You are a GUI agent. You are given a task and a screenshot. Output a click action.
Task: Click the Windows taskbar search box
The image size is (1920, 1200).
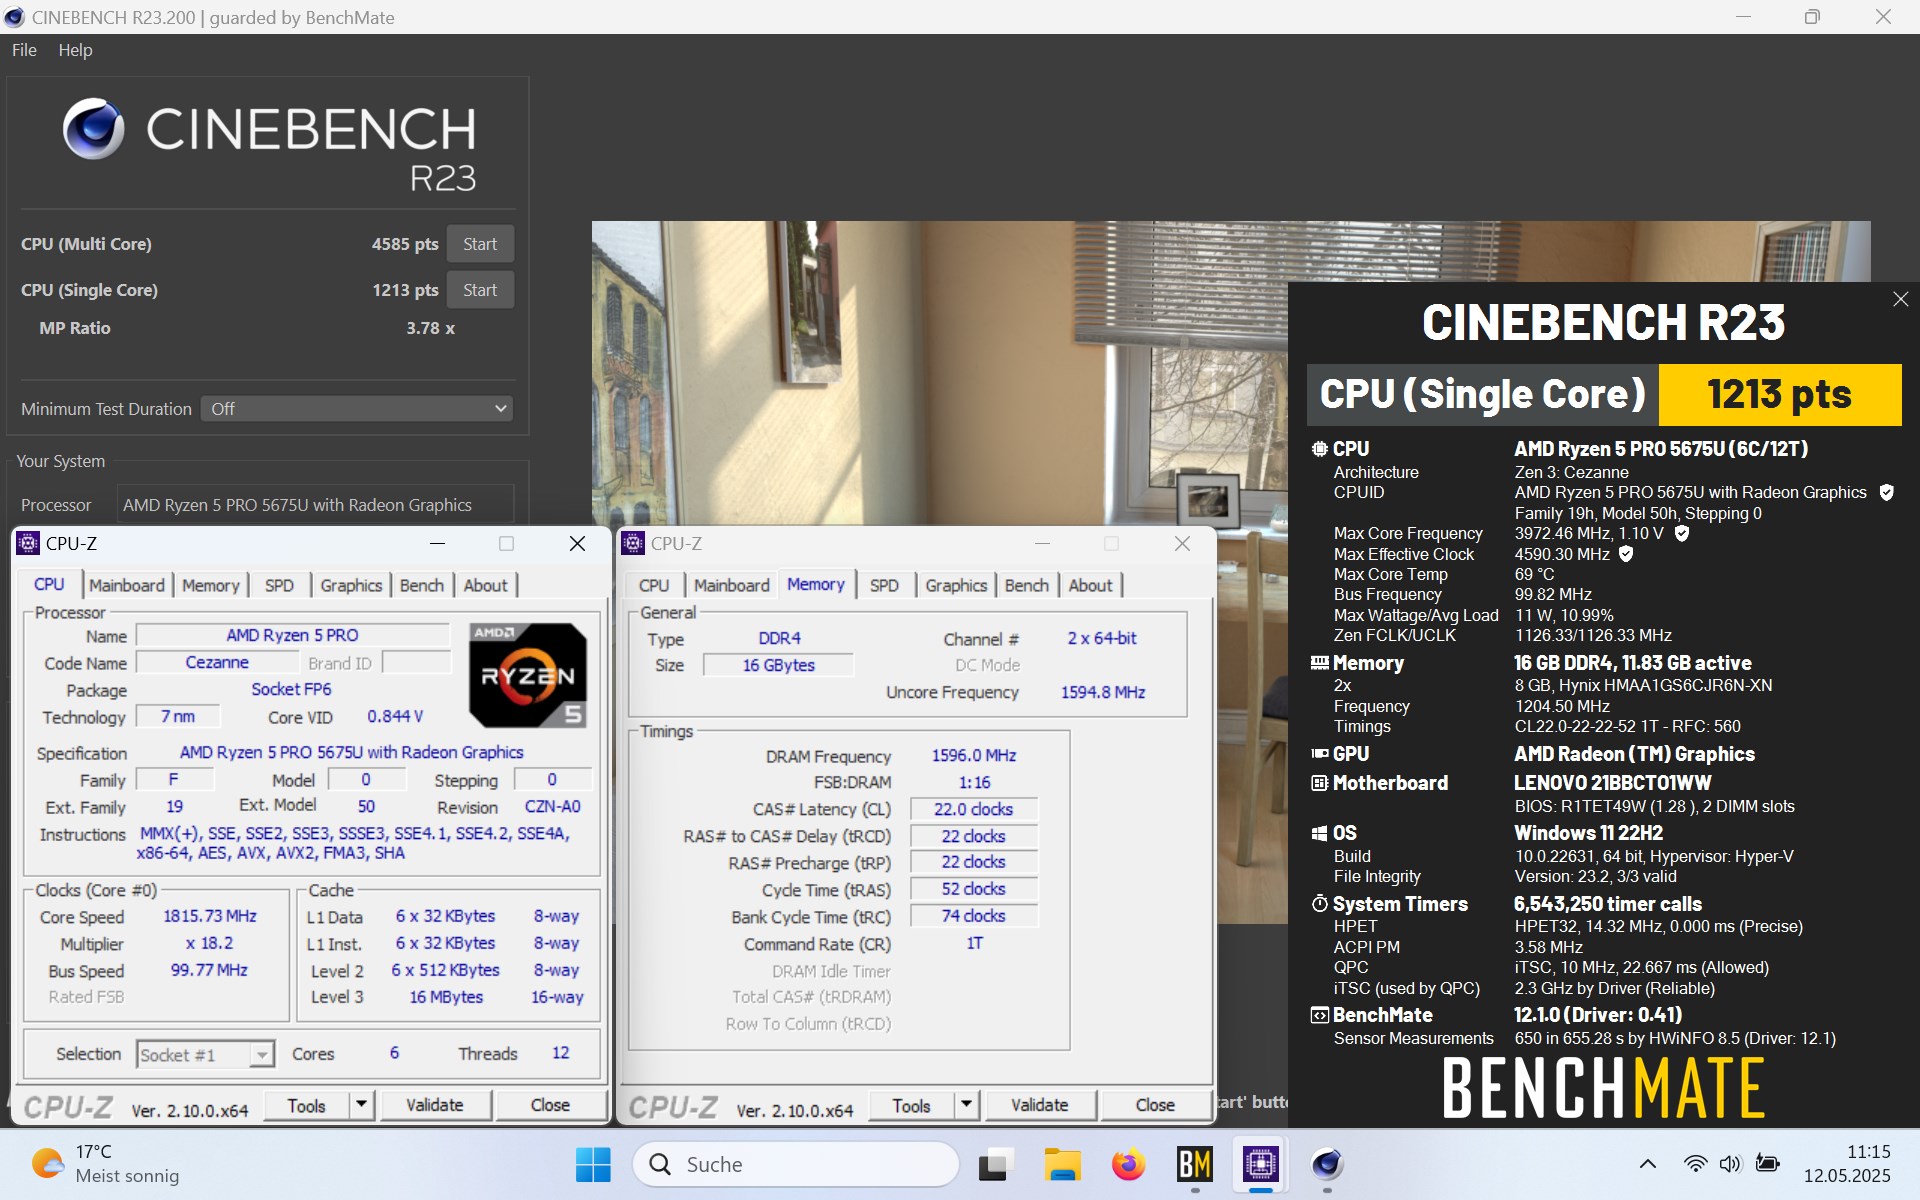pos(796,1164)
